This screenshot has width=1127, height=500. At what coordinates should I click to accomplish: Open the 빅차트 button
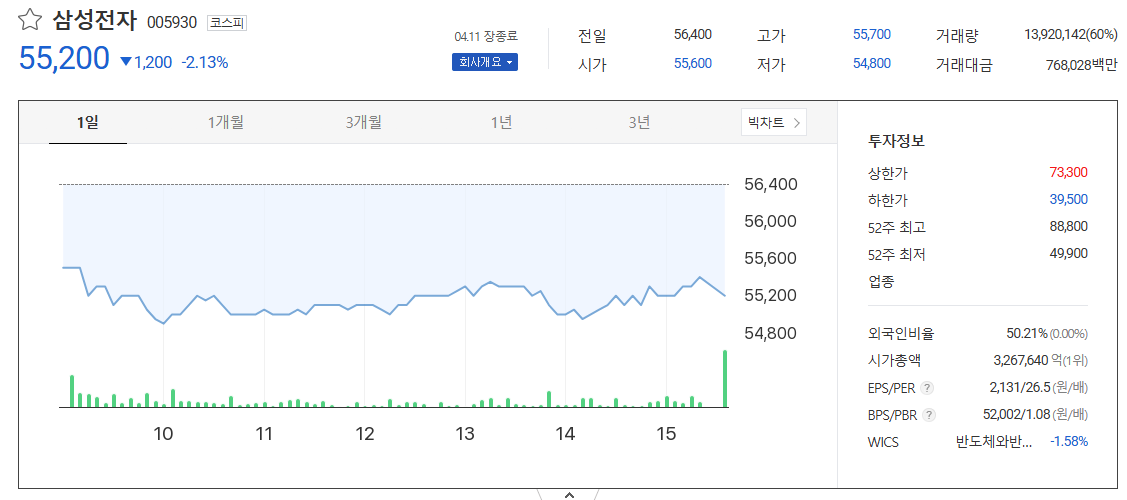click(x=773, y=122)
